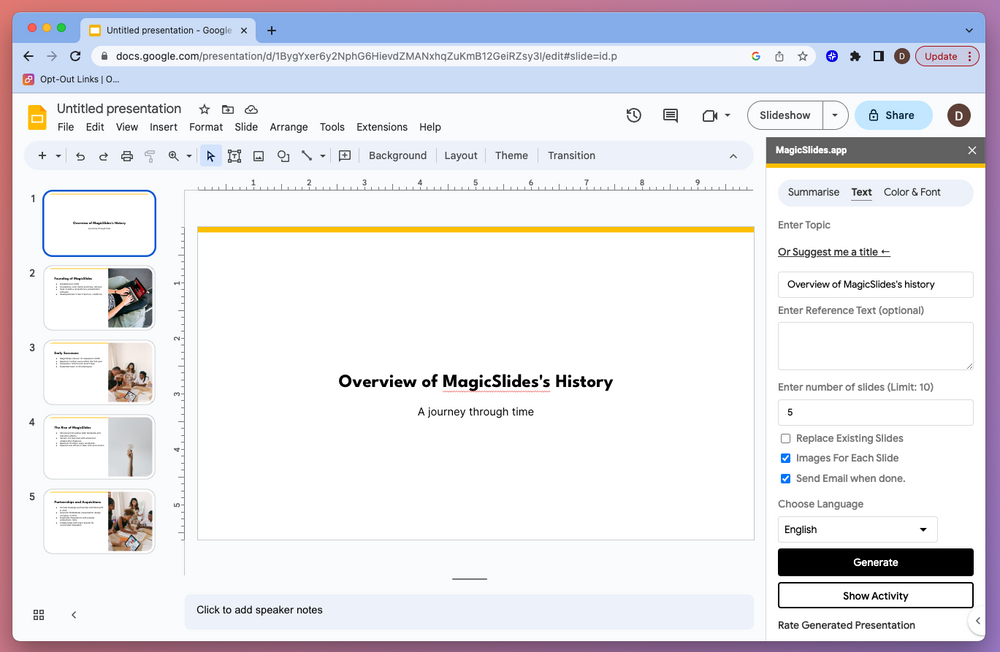Open the new slide layout dropdown arrow

click(58, 156)
